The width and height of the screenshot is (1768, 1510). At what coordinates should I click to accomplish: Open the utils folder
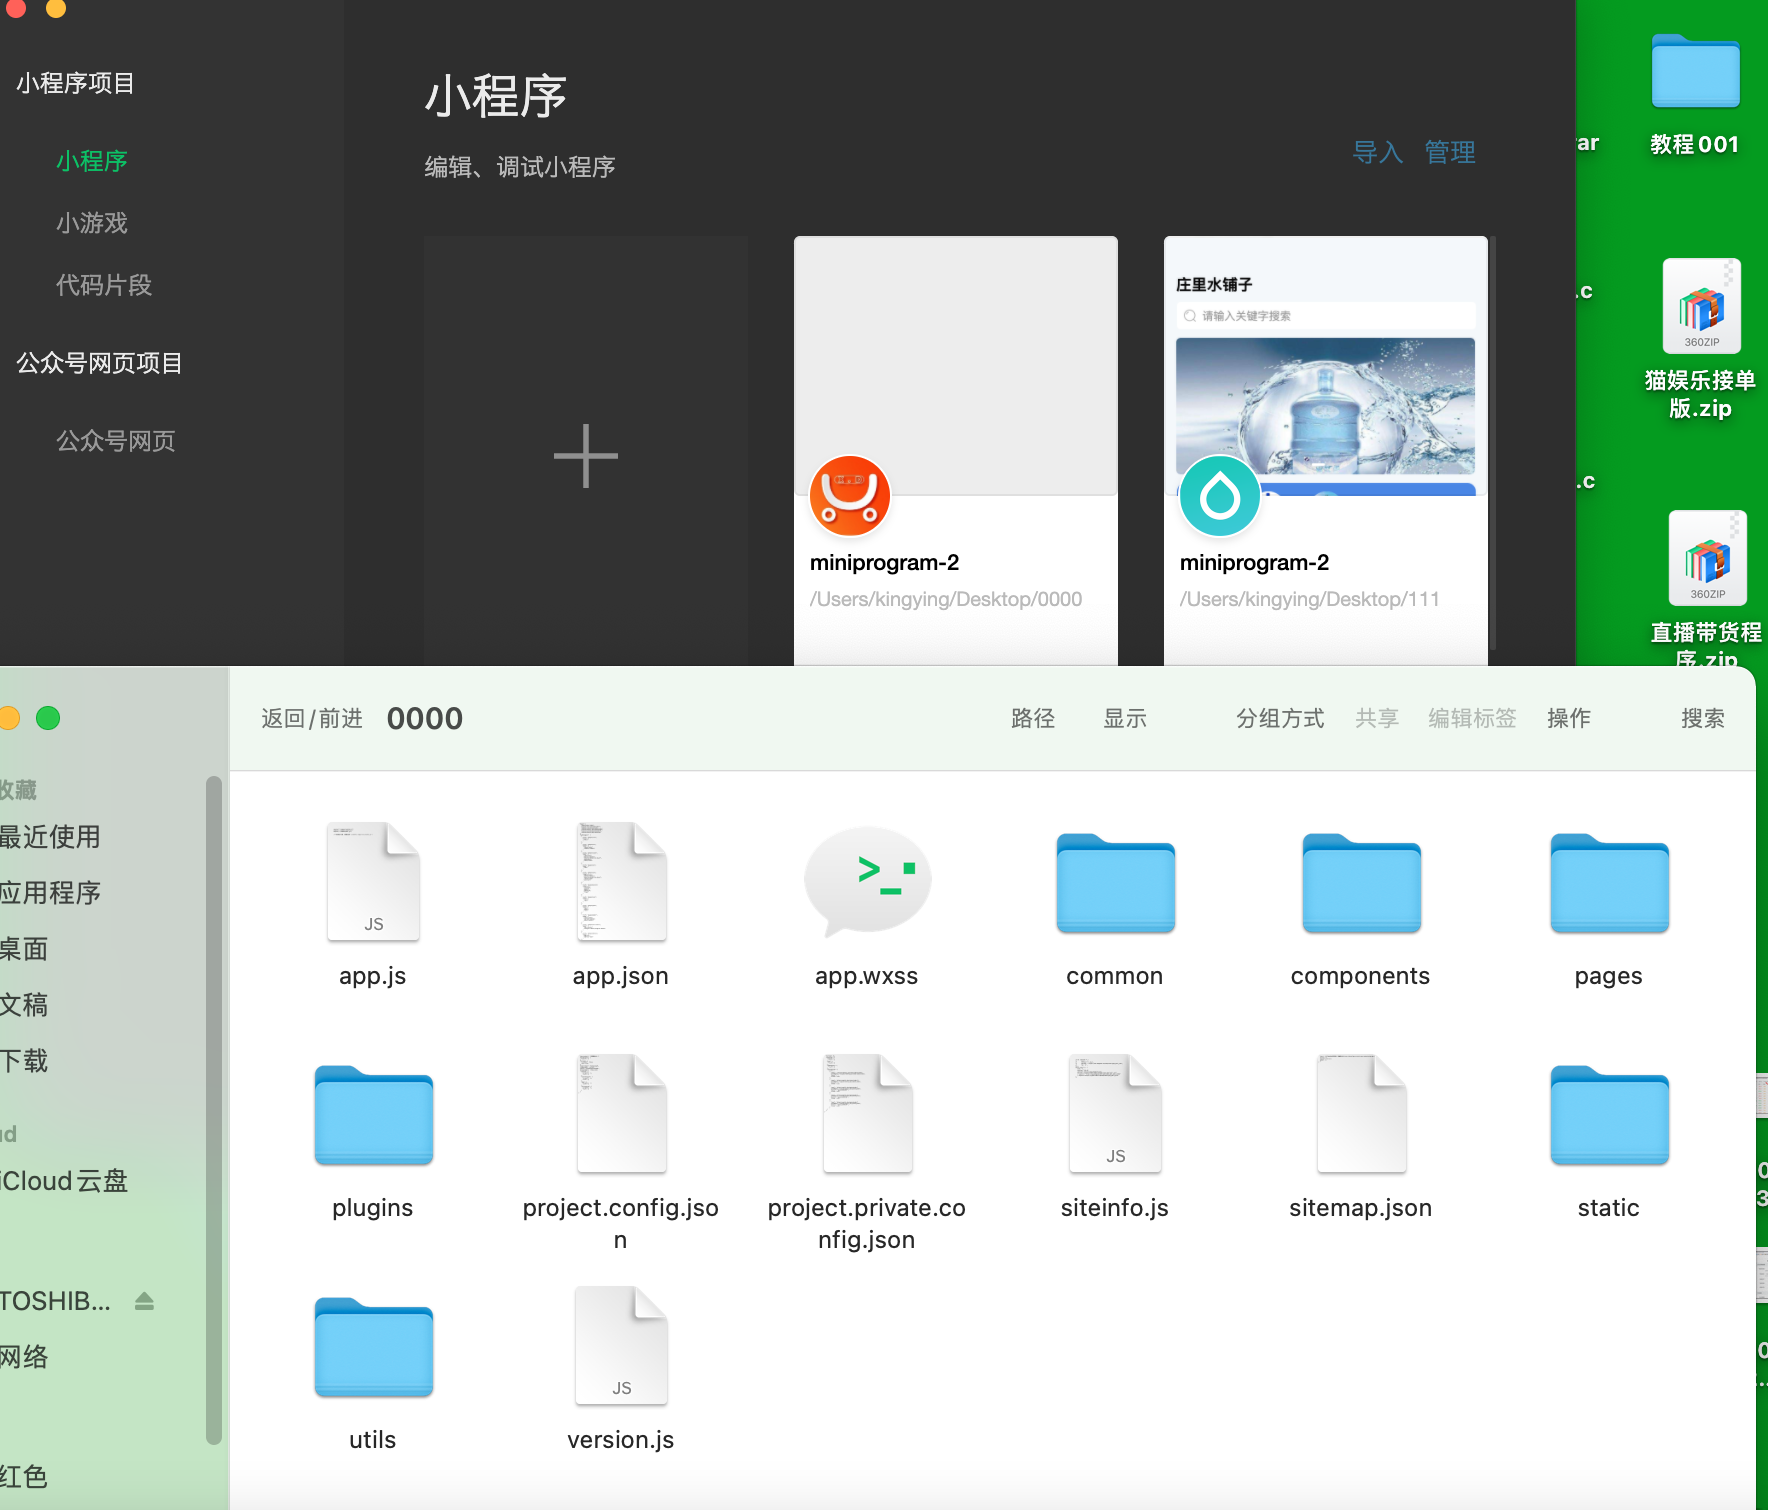[x=372, y=1347]
